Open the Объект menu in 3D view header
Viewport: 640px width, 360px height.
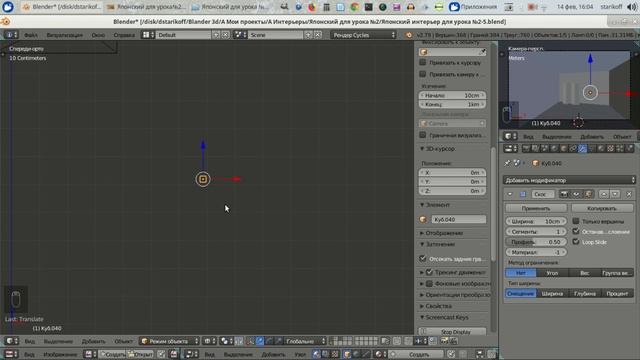click(x=123, y=341)
